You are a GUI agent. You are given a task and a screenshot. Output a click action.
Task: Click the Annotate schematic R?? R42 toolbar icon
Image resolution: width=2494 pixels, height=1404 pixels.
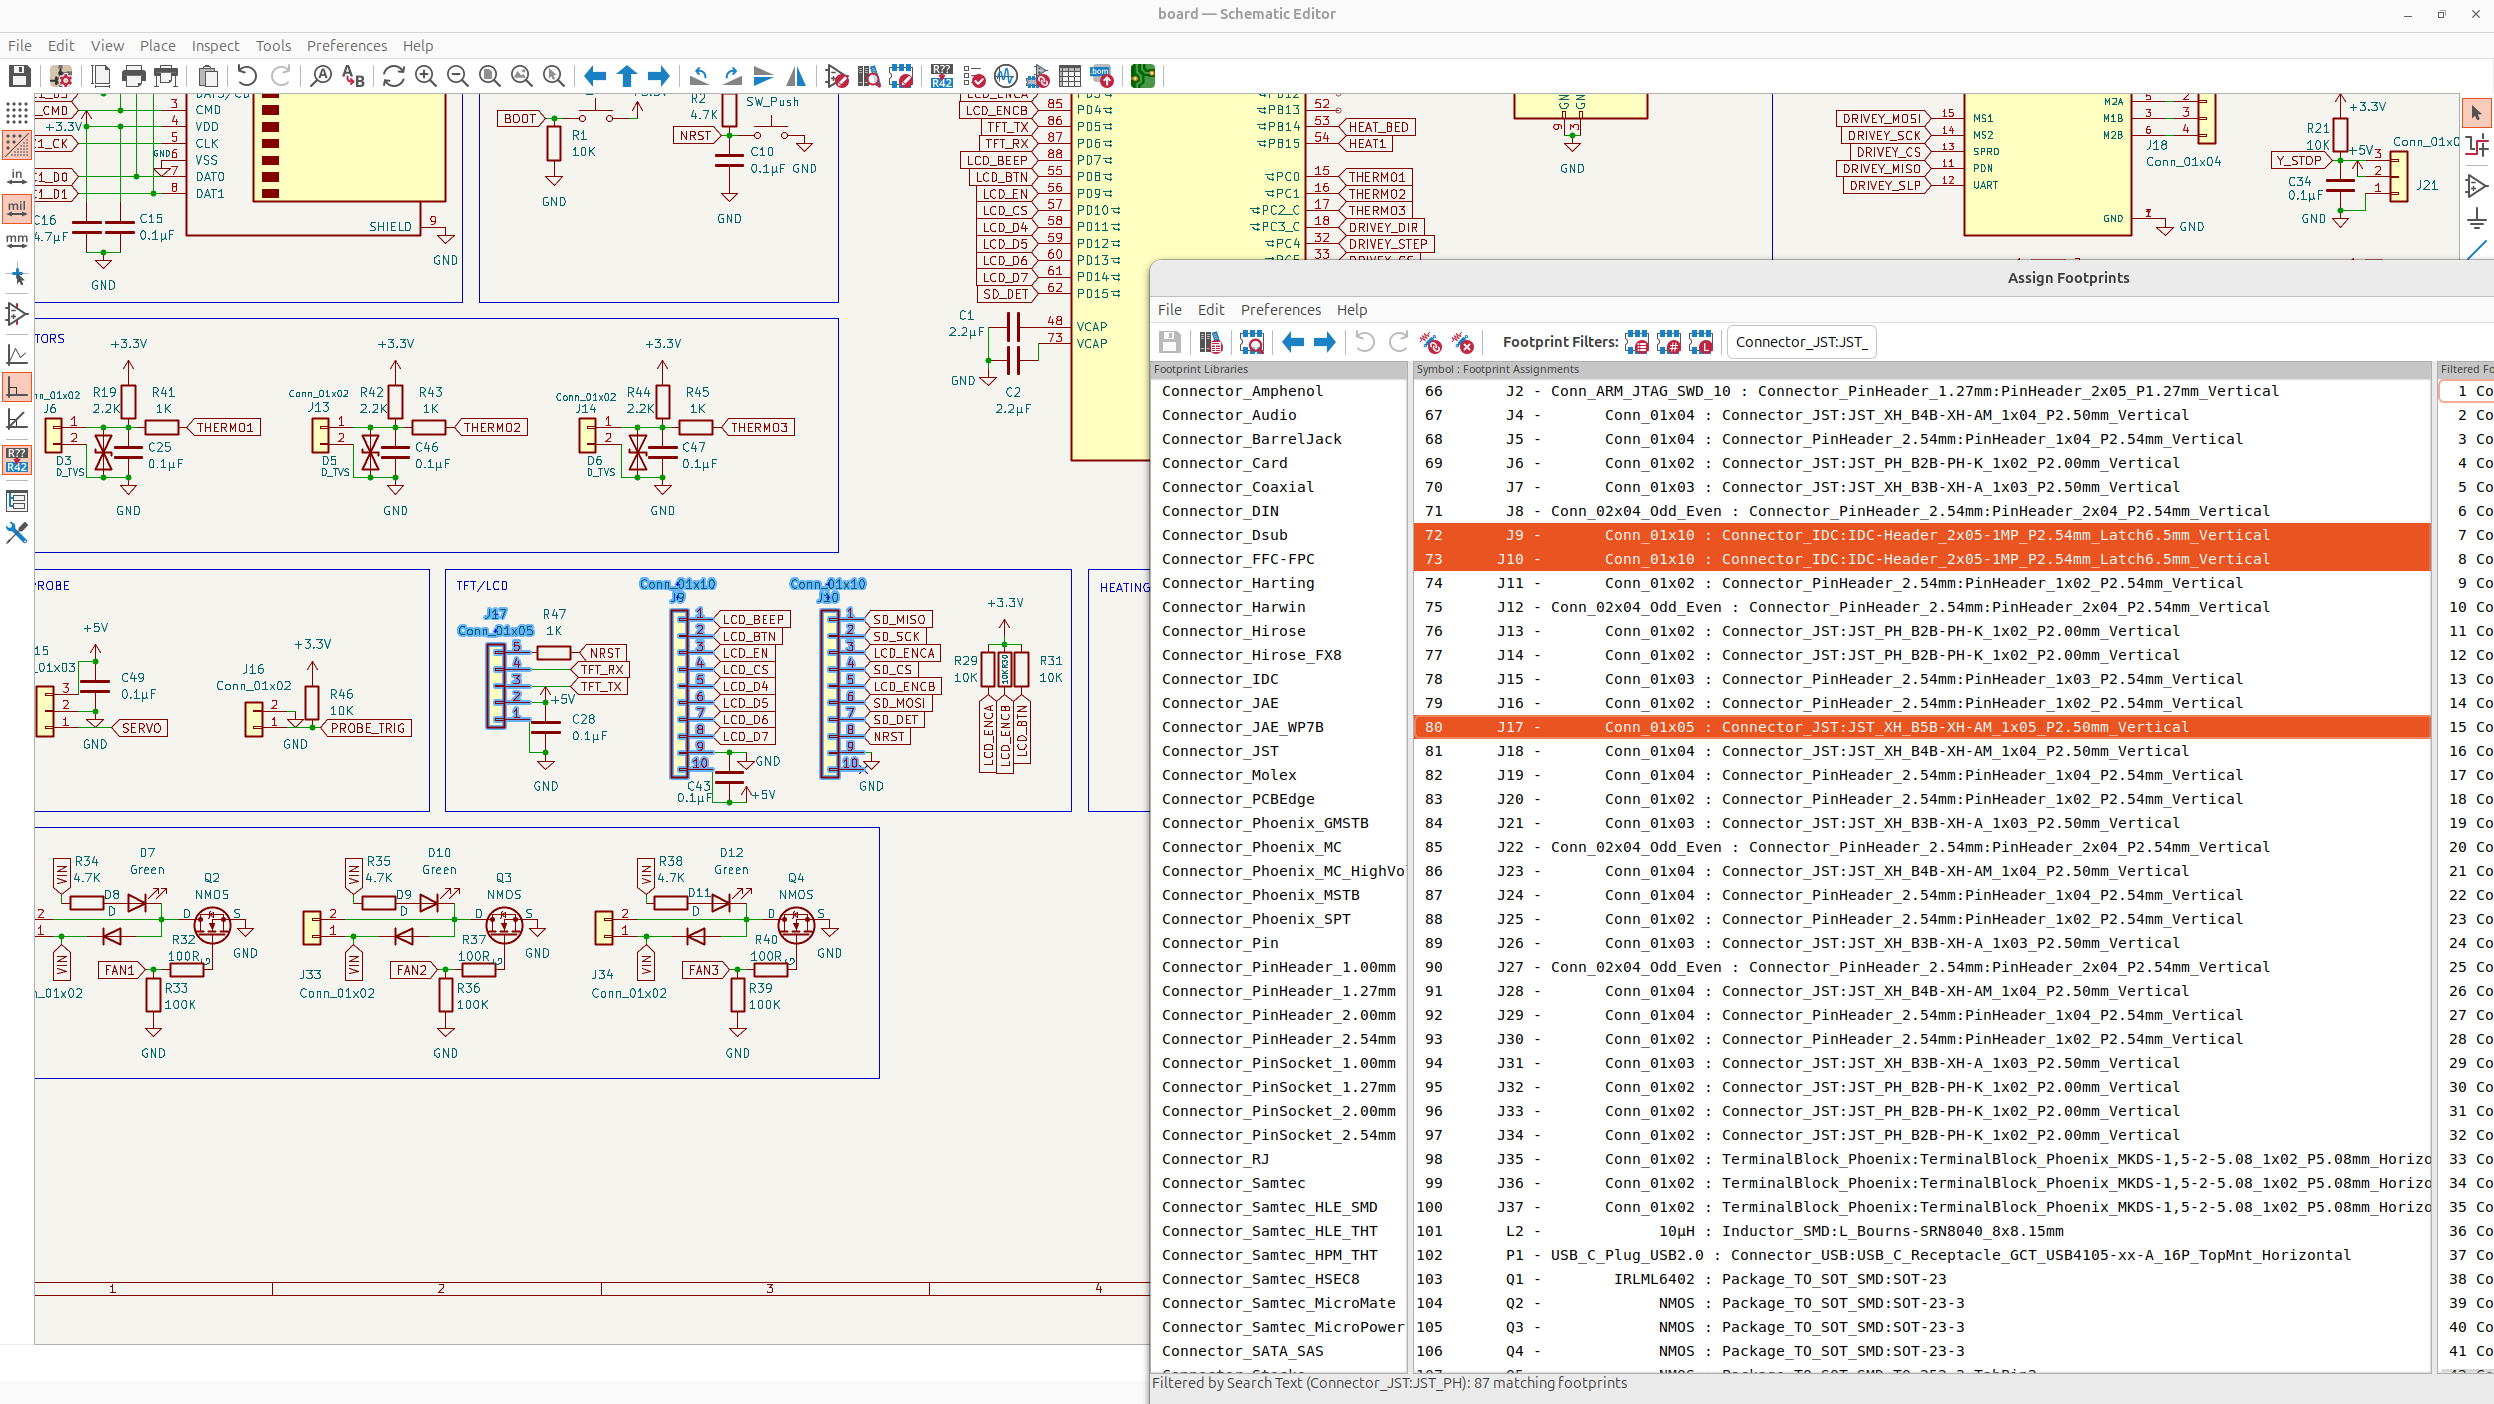[x=941, y=76]
